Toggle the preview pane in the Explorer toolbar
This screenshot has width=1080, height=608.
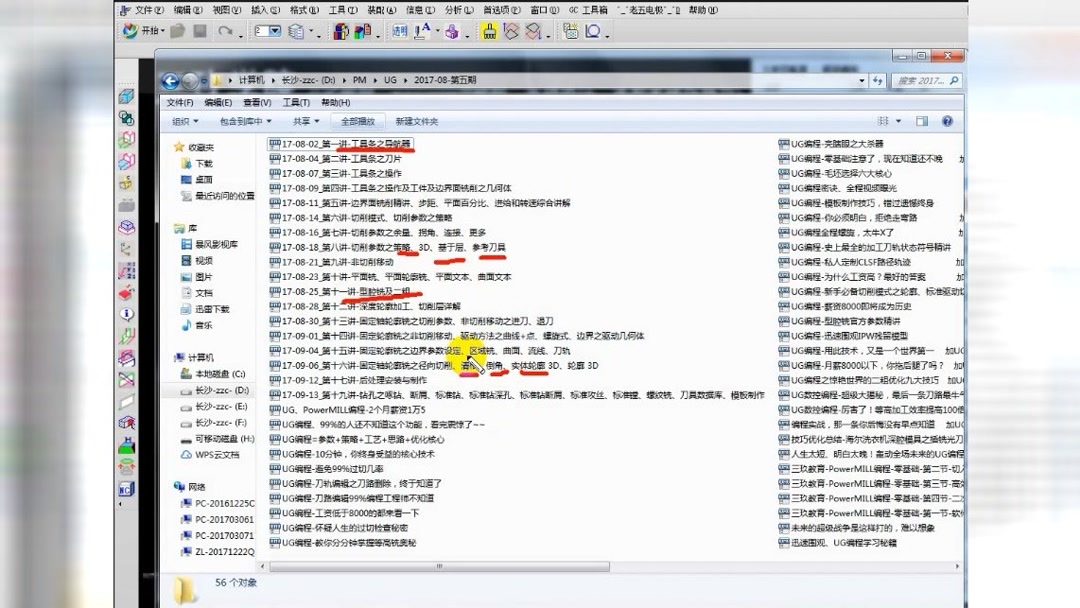(x=921, y=120)
